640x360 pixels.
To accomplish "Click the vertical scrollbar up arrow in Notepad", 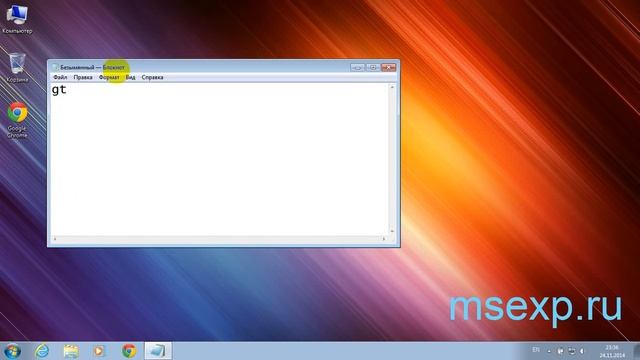I will point(392,87).
